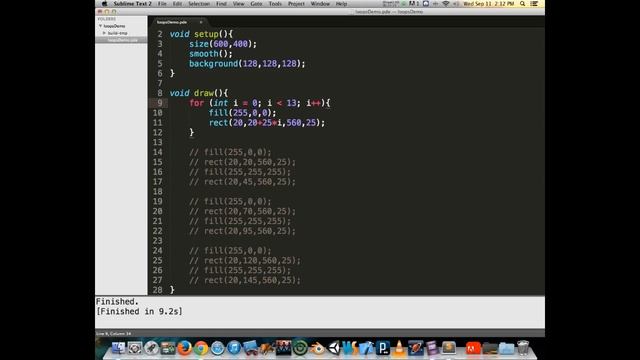The width and height of the screenshot is (640, 360).
Task: Open the Selection menu
Action: tap(199, 4)
